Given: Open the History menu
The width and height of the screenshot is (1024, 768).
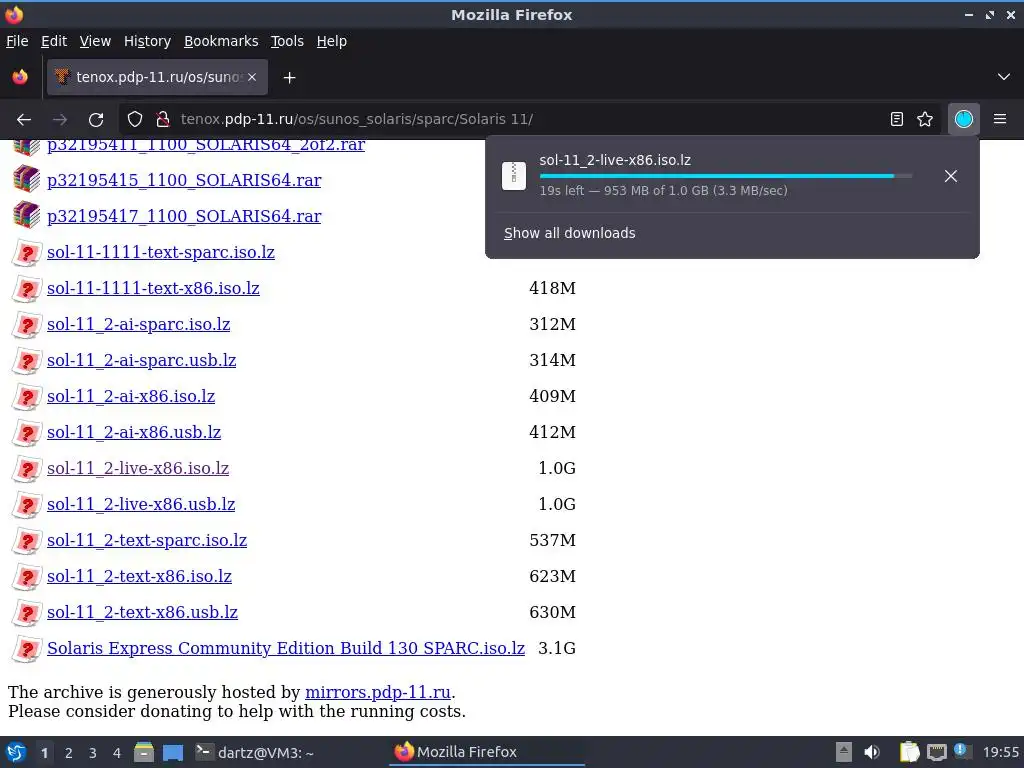Looking at the screenshot, I should (x=148, y=41).
